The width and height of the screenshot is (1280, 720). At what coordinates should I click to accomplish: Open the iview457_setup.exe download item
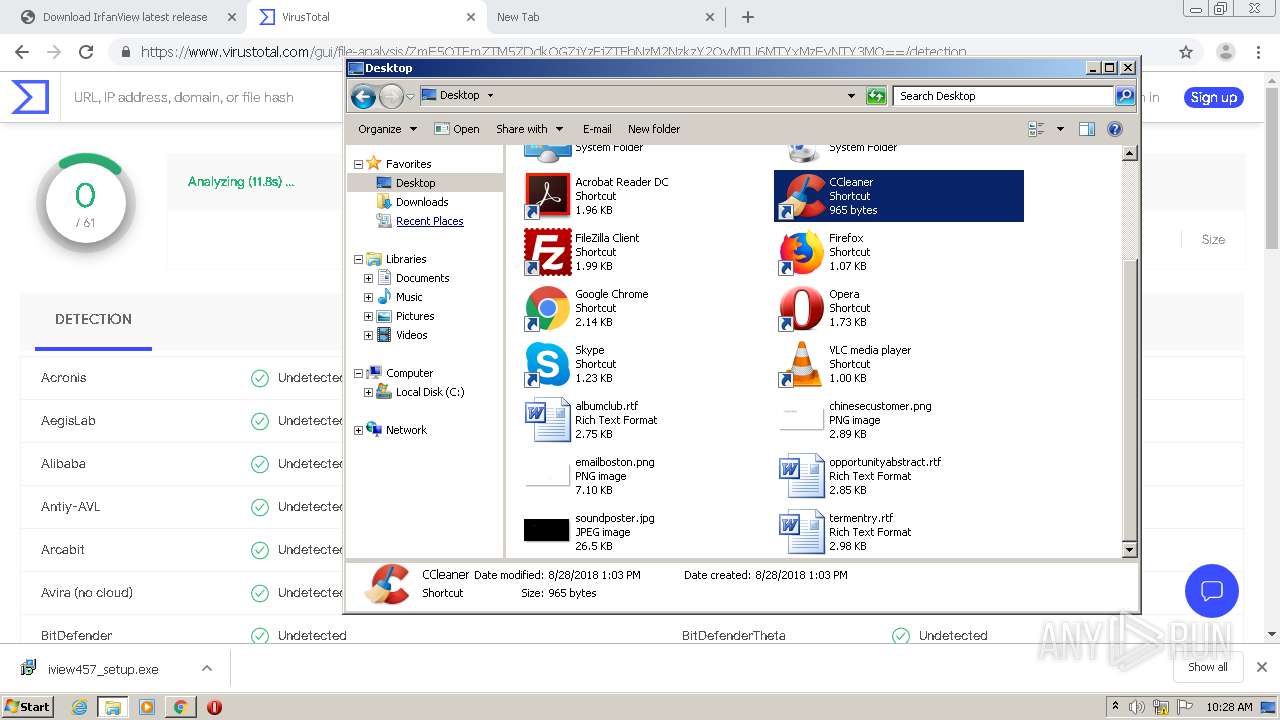pos(103,669)
